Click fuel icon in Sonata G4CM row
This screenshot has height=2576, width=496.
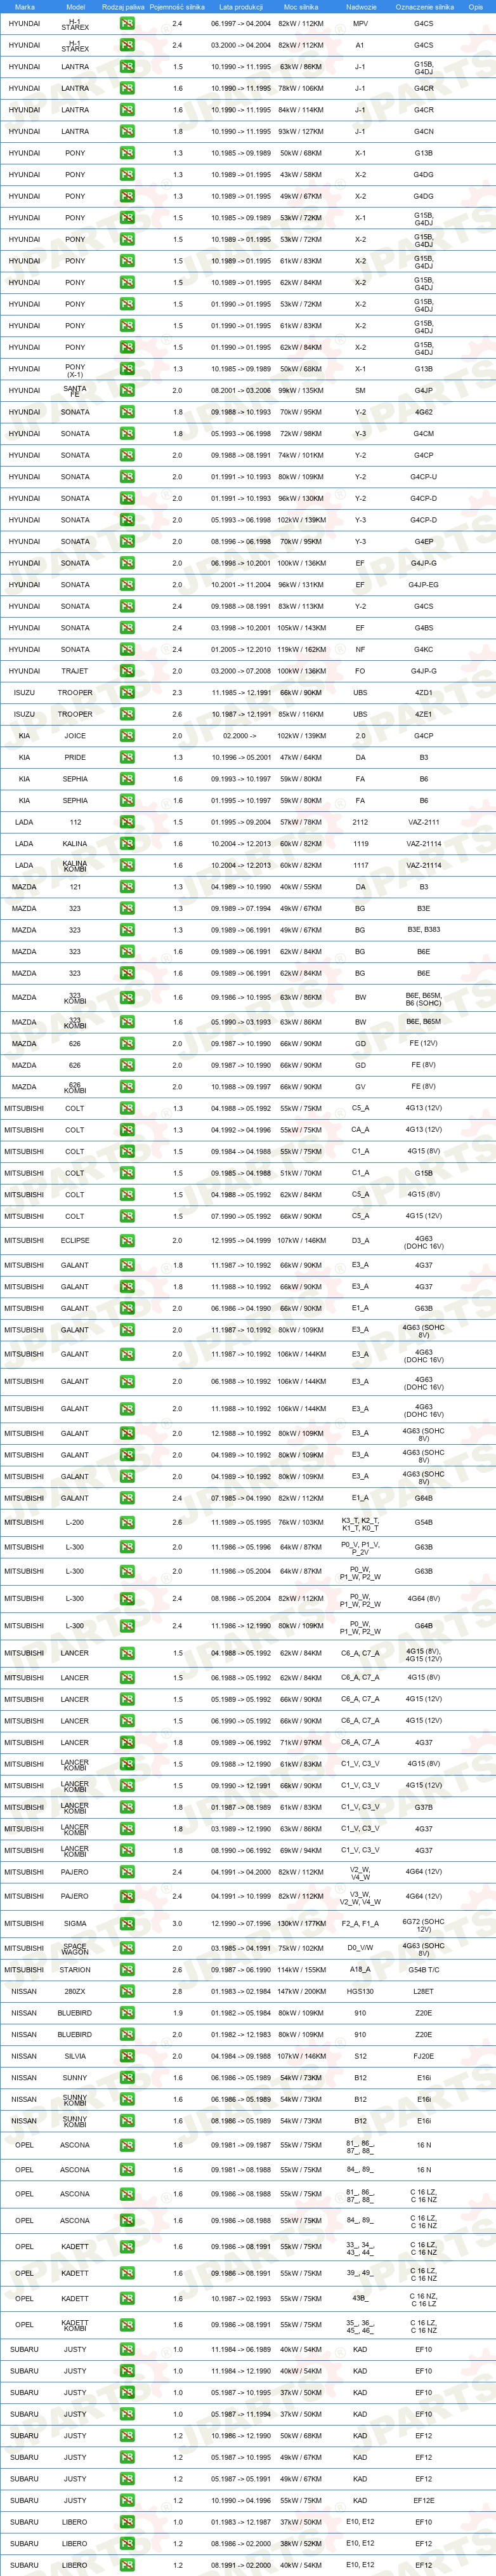pos(127,434)
